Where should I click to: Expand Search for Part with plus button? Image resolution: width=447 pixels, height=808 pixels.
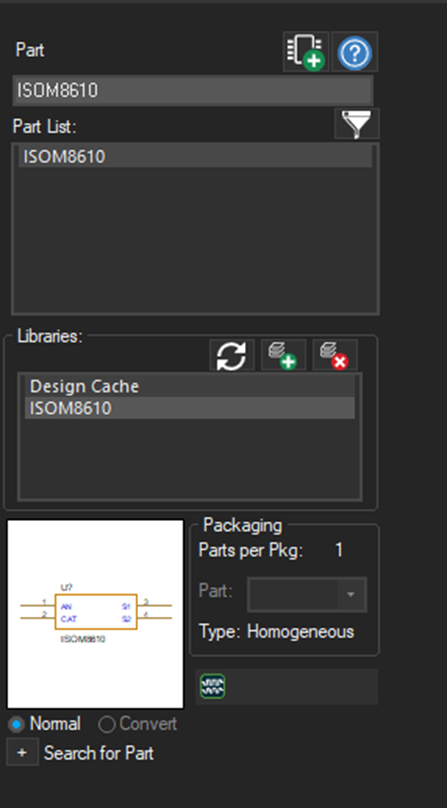tap(22, 753)
